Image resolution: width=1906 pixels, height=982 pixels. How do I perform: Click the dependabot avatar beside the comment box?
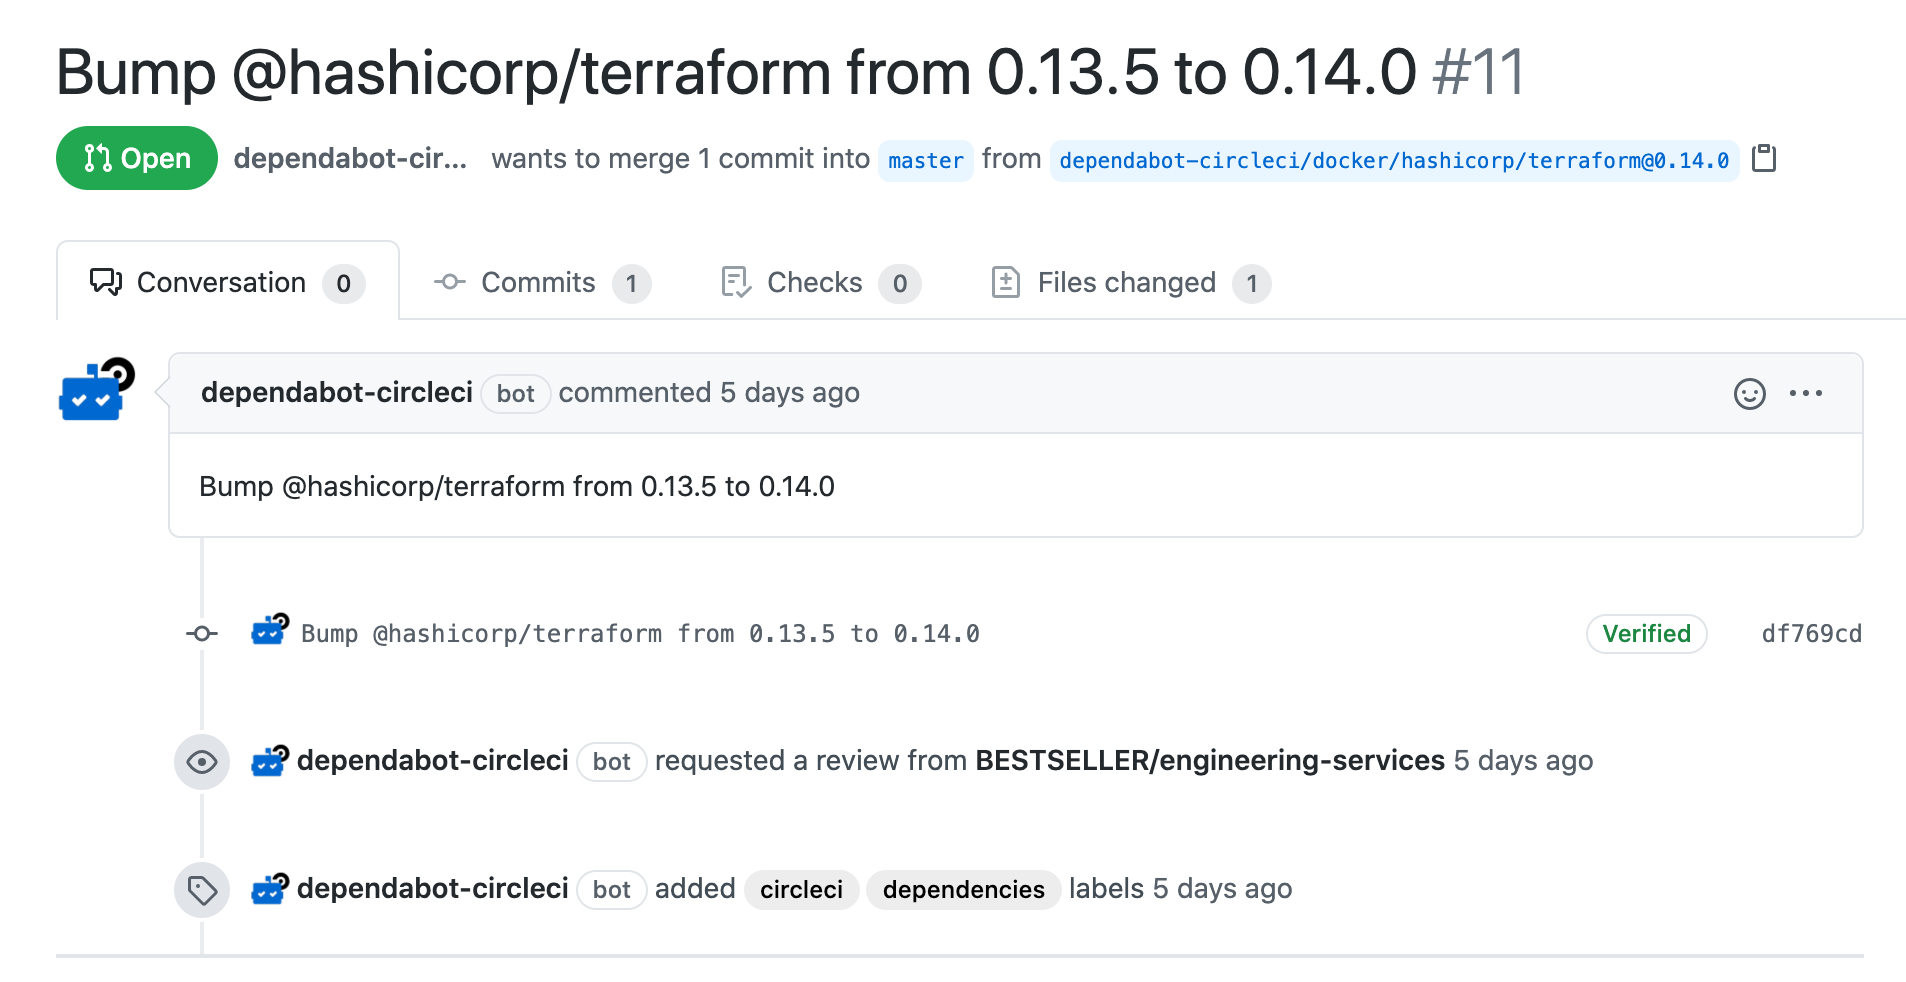pyautogui.click(x=95, y=390)
